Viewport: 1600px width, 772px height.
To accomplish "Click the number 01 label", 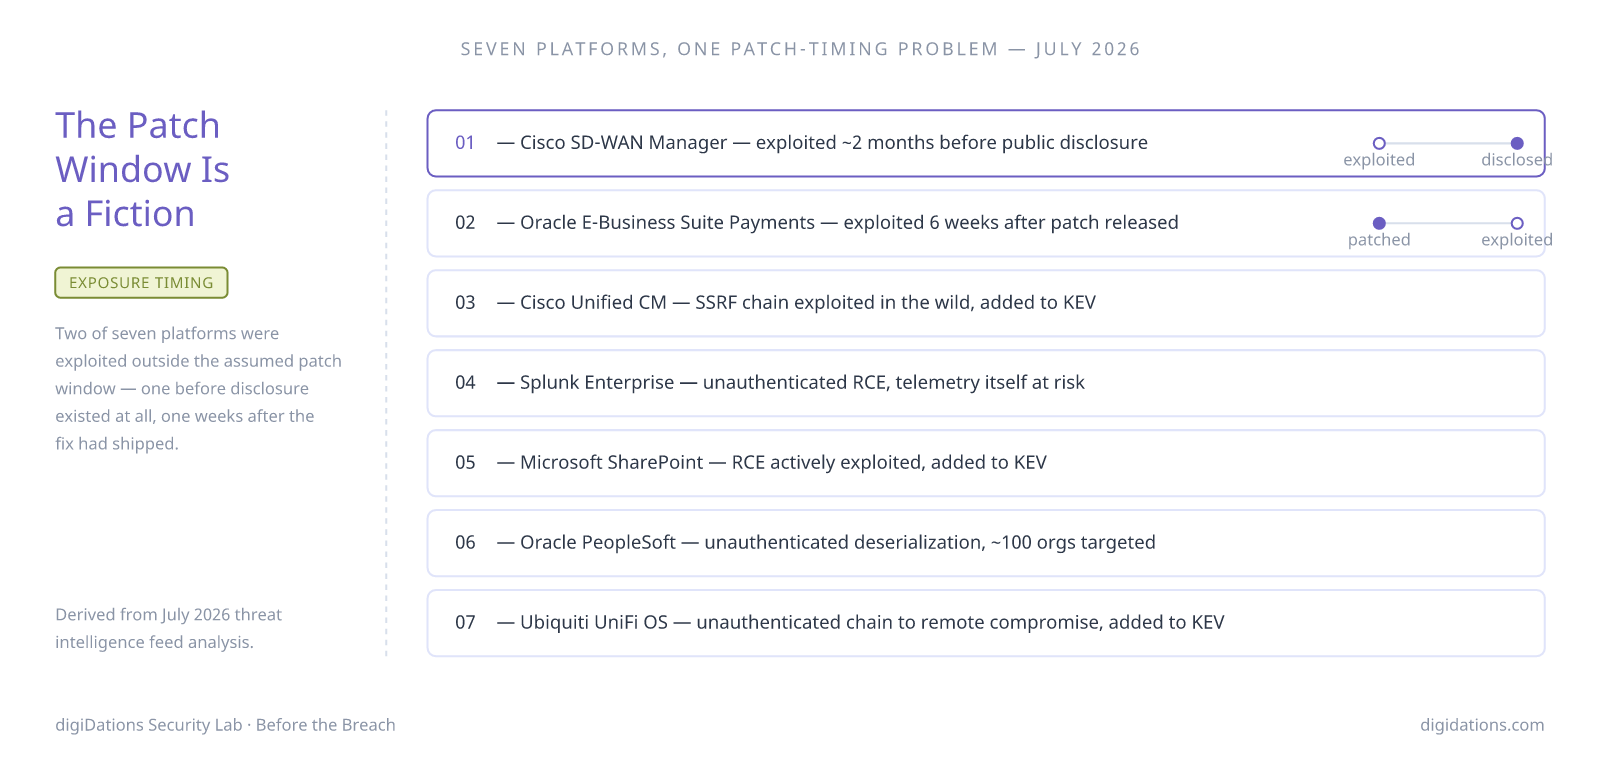I will click(x=465, y=143).
